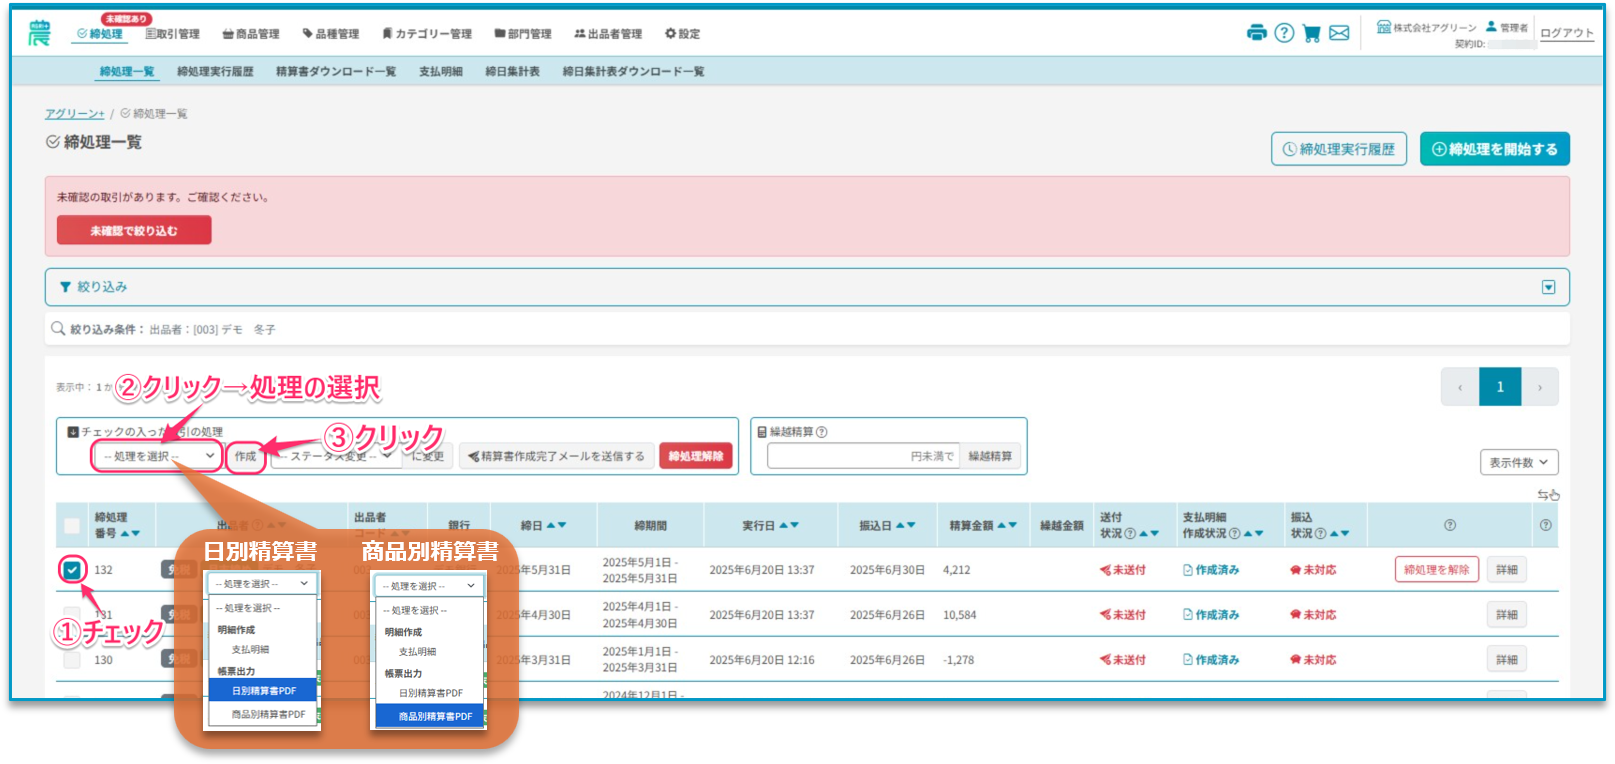The height and width of the screenshot is (764, 1615).
Task: Follow the アグリーン+ breadcrumb link
Action: 75,114
